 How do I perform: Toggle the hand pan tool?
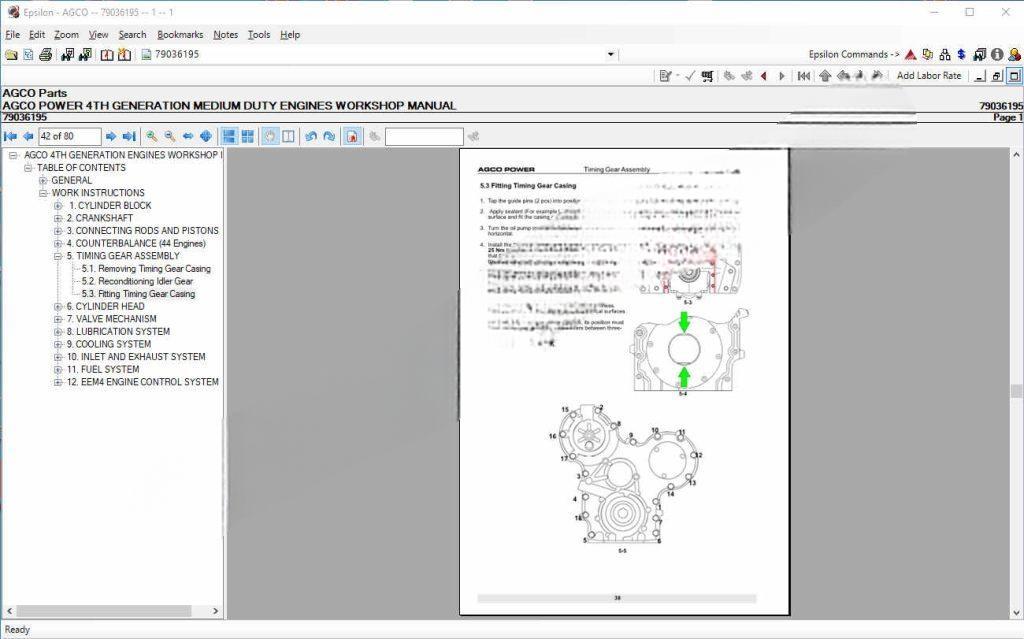point(270,136)
